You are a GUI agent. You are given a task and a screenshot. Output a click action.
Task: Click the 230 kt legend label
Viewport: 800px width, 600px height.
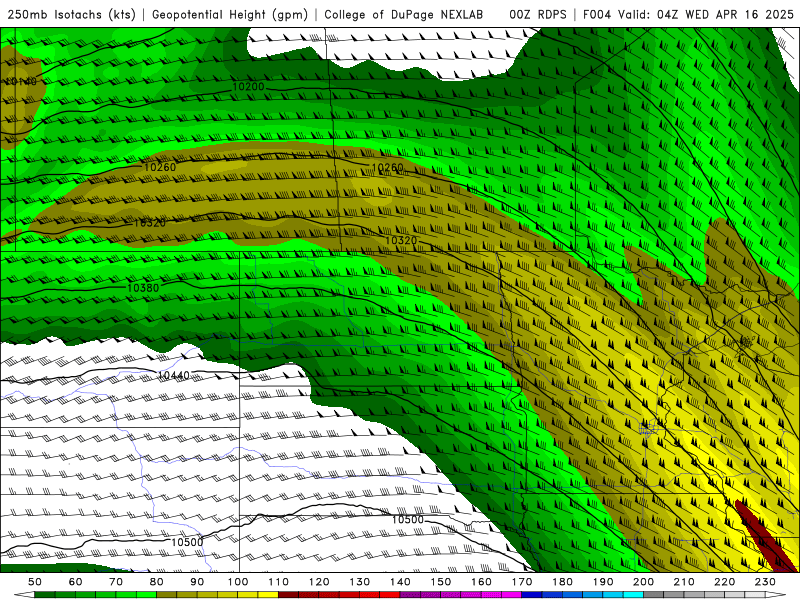click(x=765, y=582)
